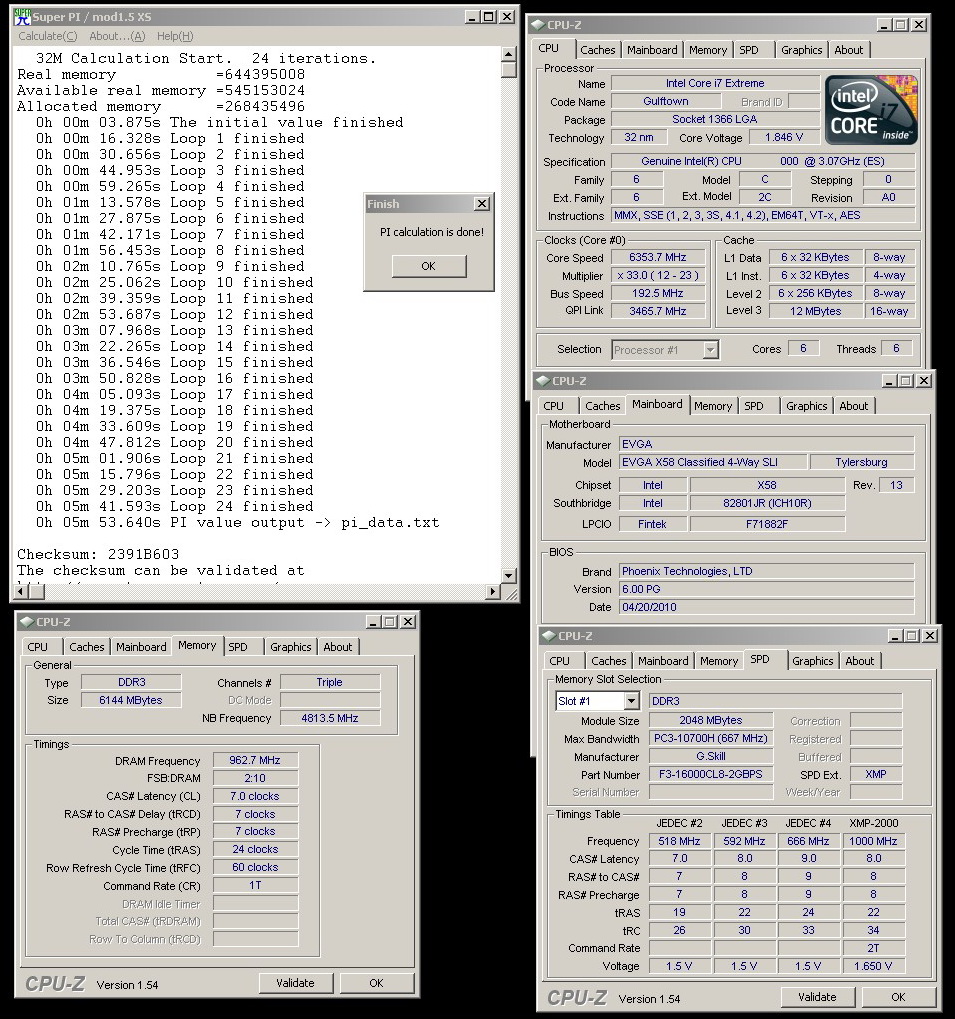
Task: Click the Loop 24 finished line
Action: click(x=175, y=506)
